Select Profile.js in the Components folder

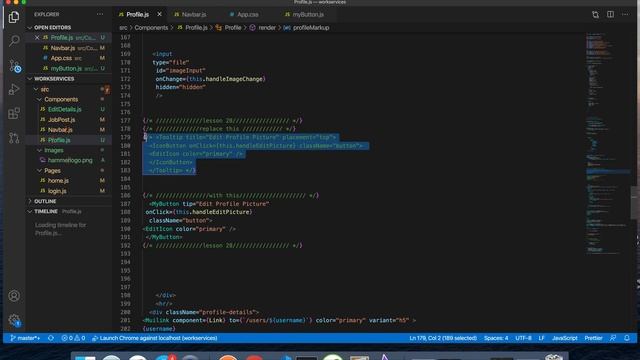coord(59,140)
